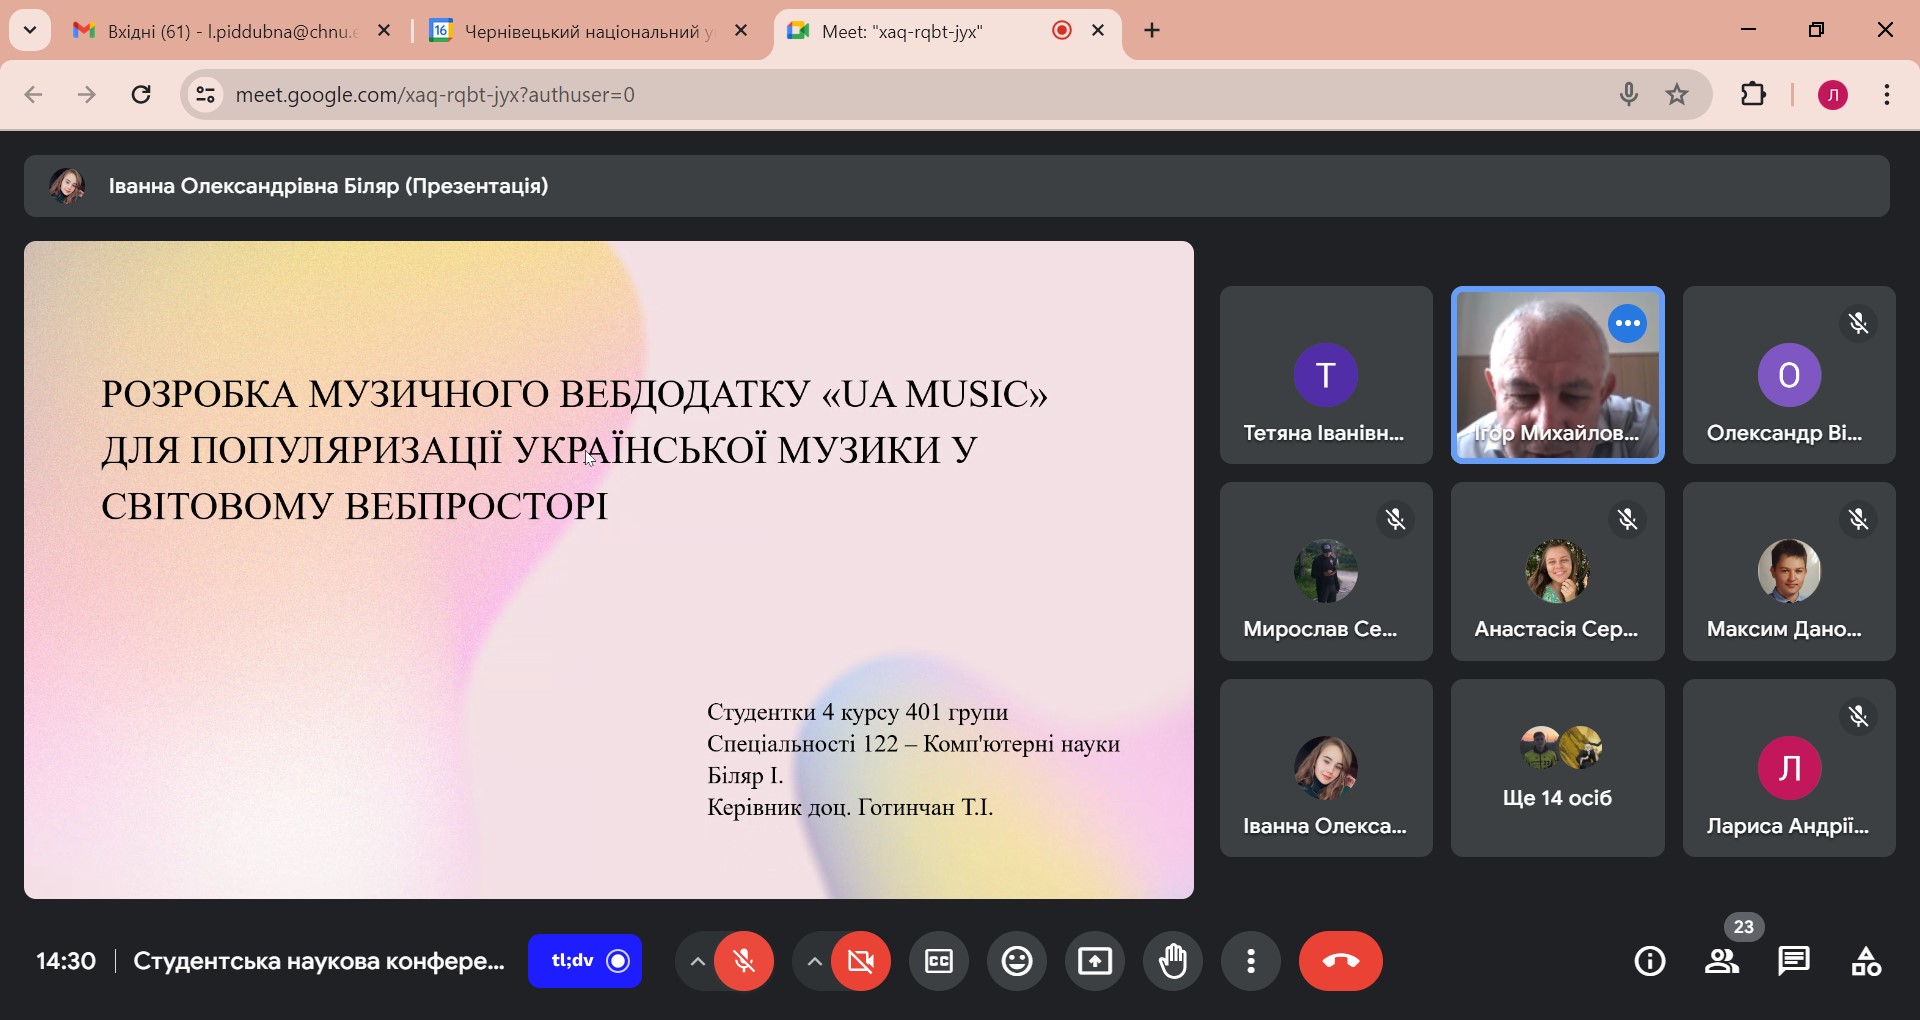Click the meeting name Студентська наукова конфере...
The height and width of the screenshot is (1020, 1920).
click(x=319, y=962)
